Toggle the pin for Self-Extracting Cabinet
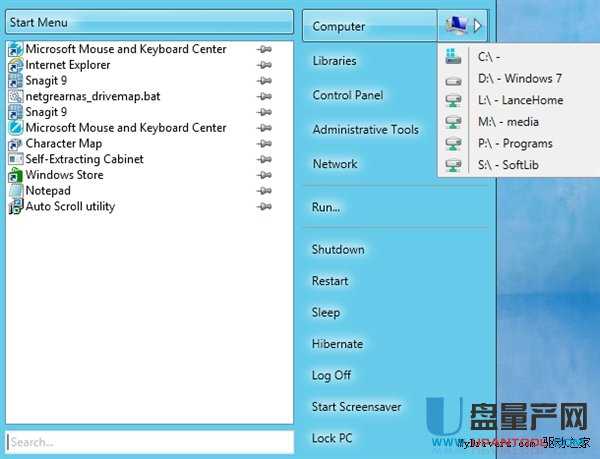 pos(264,160)
